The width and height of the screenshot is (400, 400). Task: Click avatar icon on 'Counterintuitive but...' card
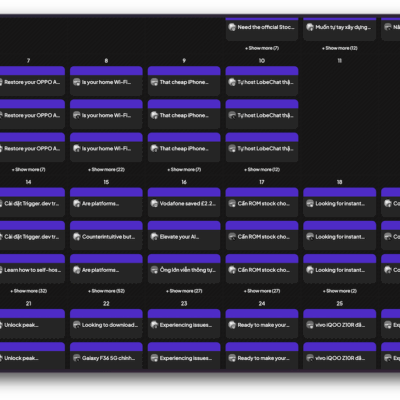[x=77, y=237]
